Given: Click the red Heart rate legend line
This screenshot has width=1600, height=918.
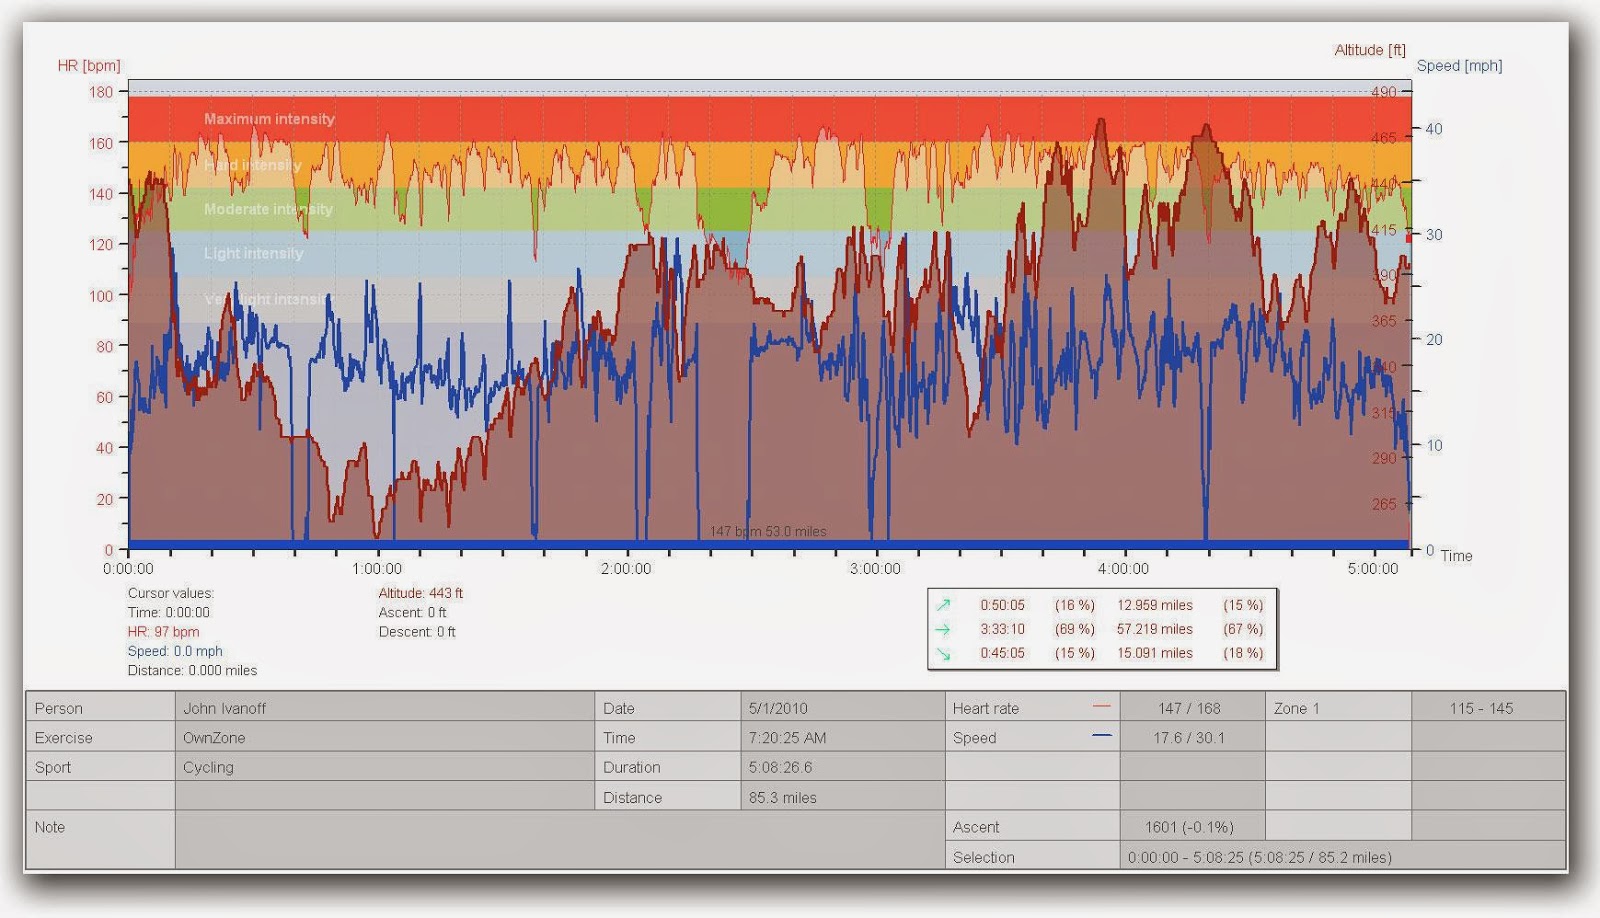Looking at the screenshot, I should (1102, 707).
